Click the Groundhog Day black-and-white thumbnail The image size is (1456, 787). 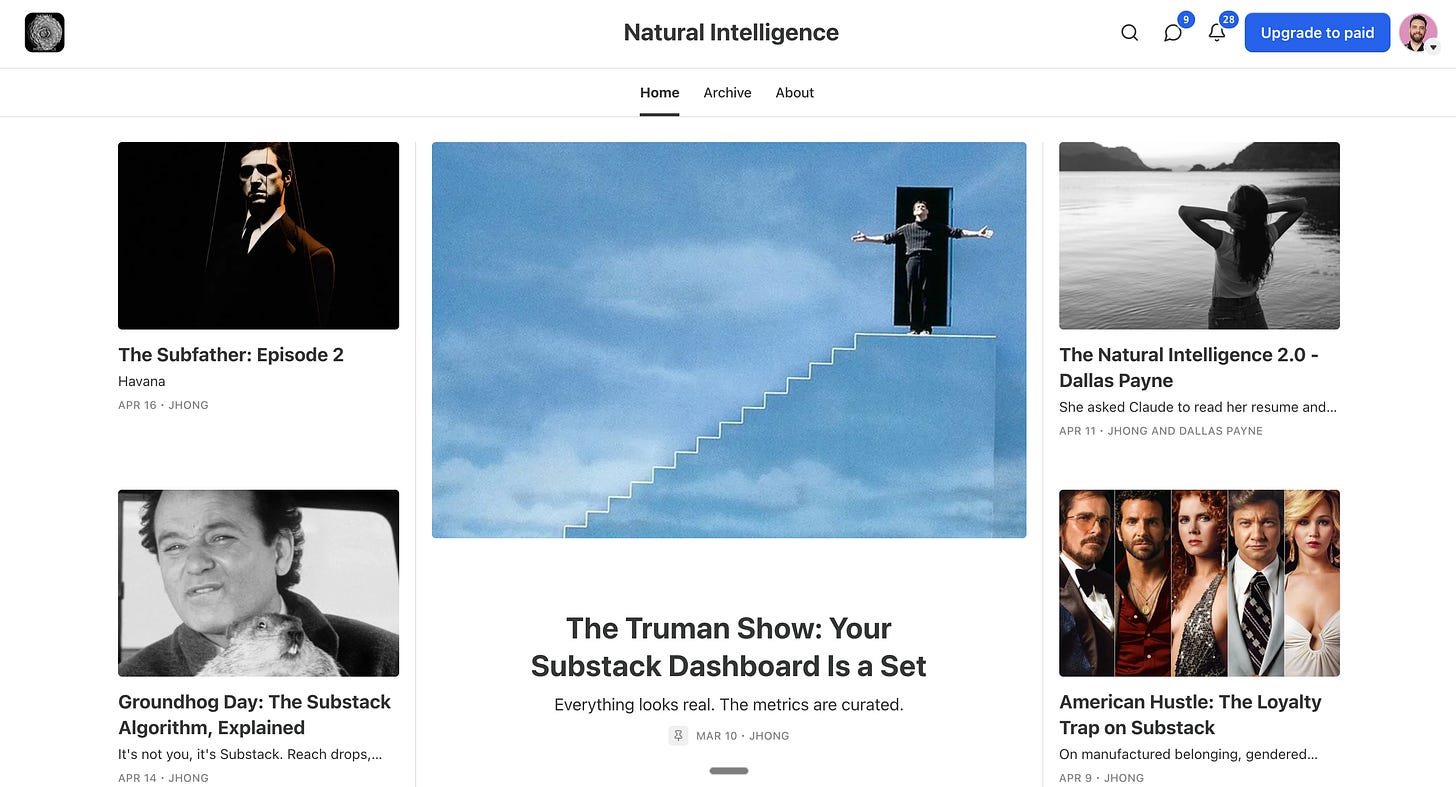coord(259,583)
